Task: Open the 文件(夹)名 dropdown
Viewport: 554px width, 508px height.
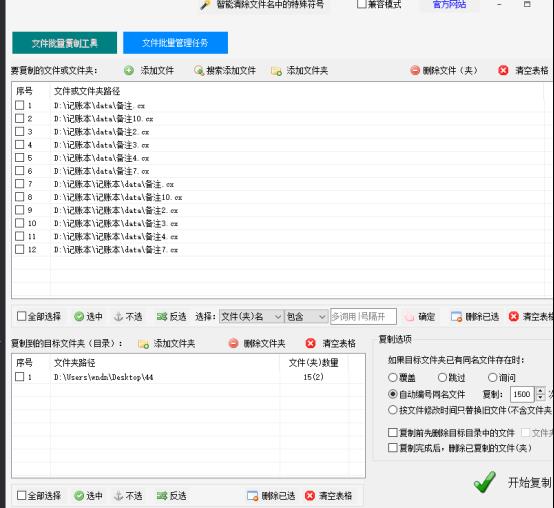Action: pyautogui.click(x=251, y=317)
